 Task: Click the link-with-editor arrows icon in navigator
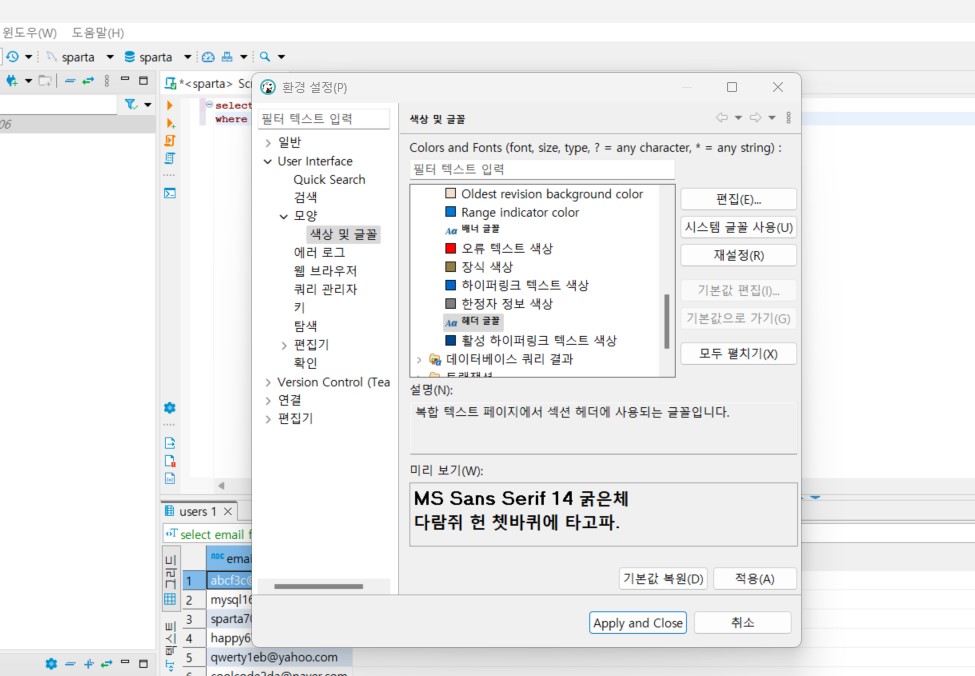point(88,81)
